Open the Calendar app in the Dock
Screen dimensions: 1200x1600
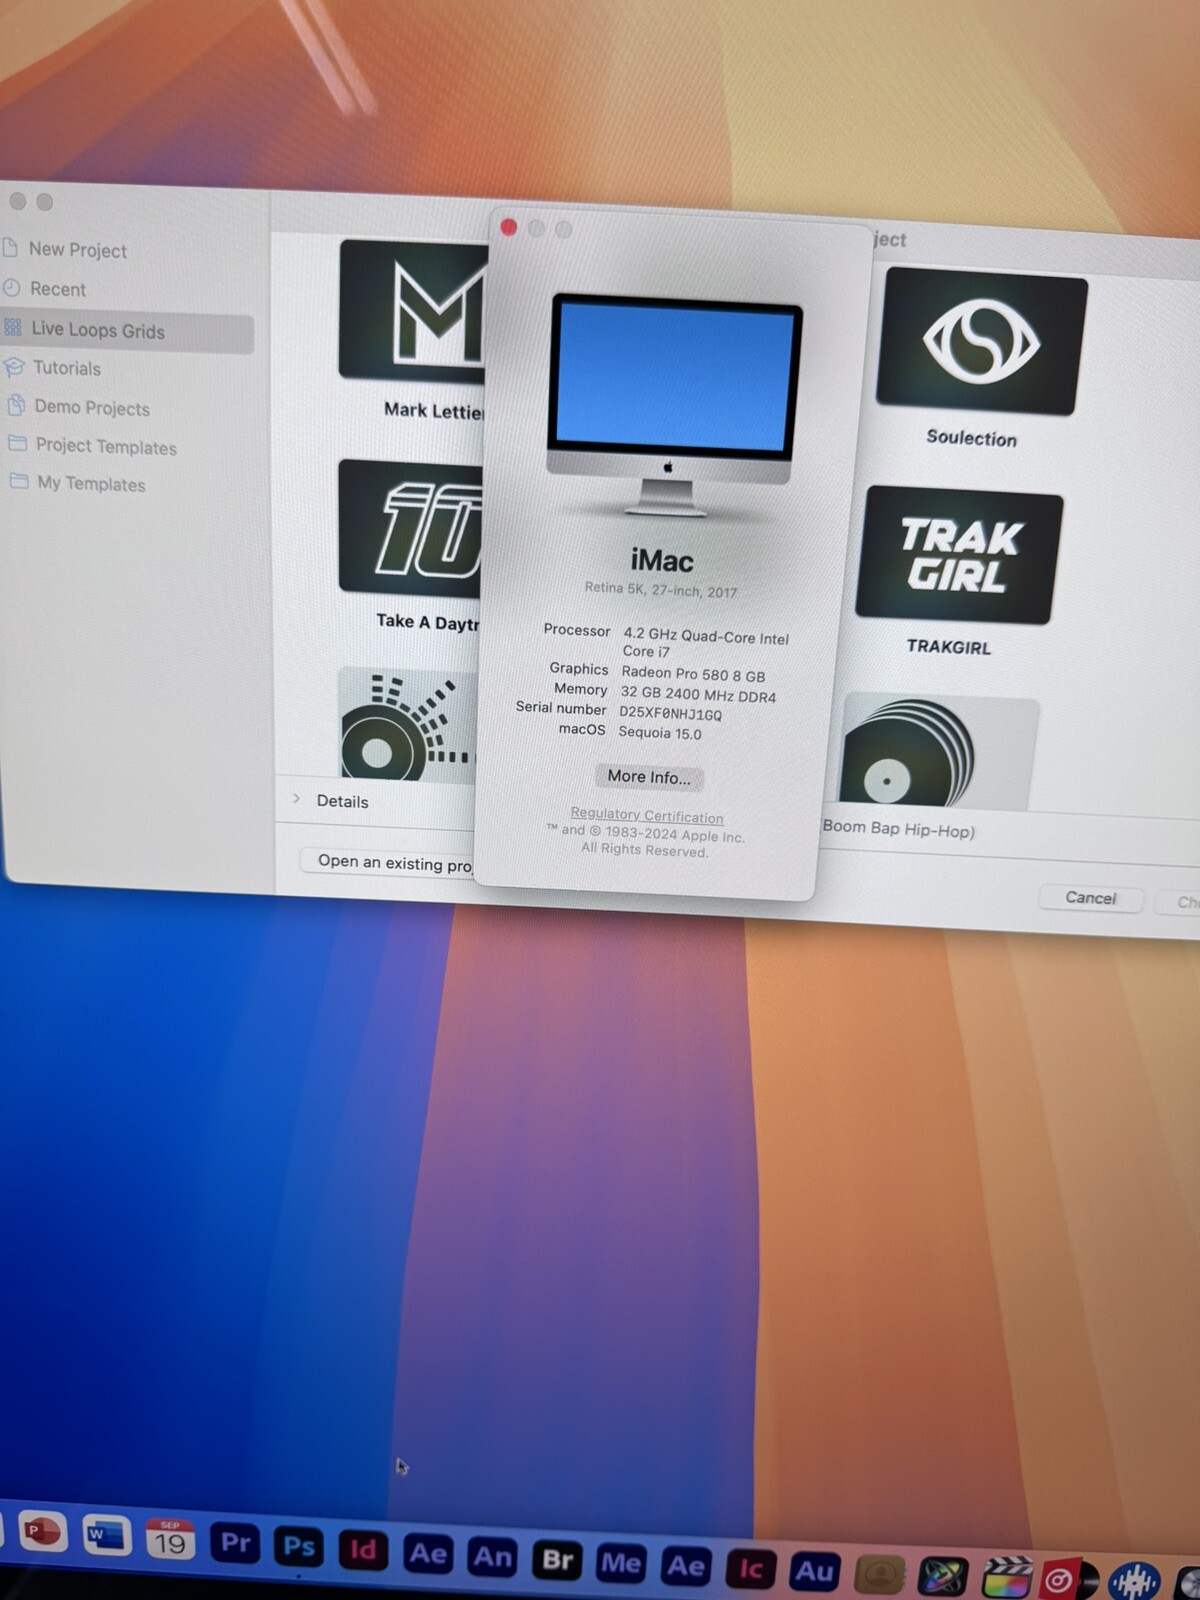[170, 1540]
